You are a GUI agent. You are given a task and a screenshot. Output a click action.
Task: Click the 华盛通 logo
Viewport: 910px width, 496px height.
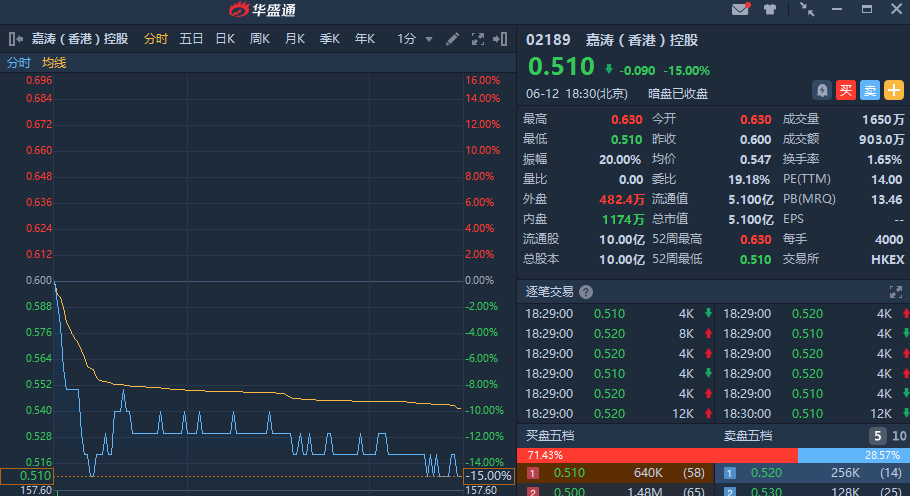point(262,9)
